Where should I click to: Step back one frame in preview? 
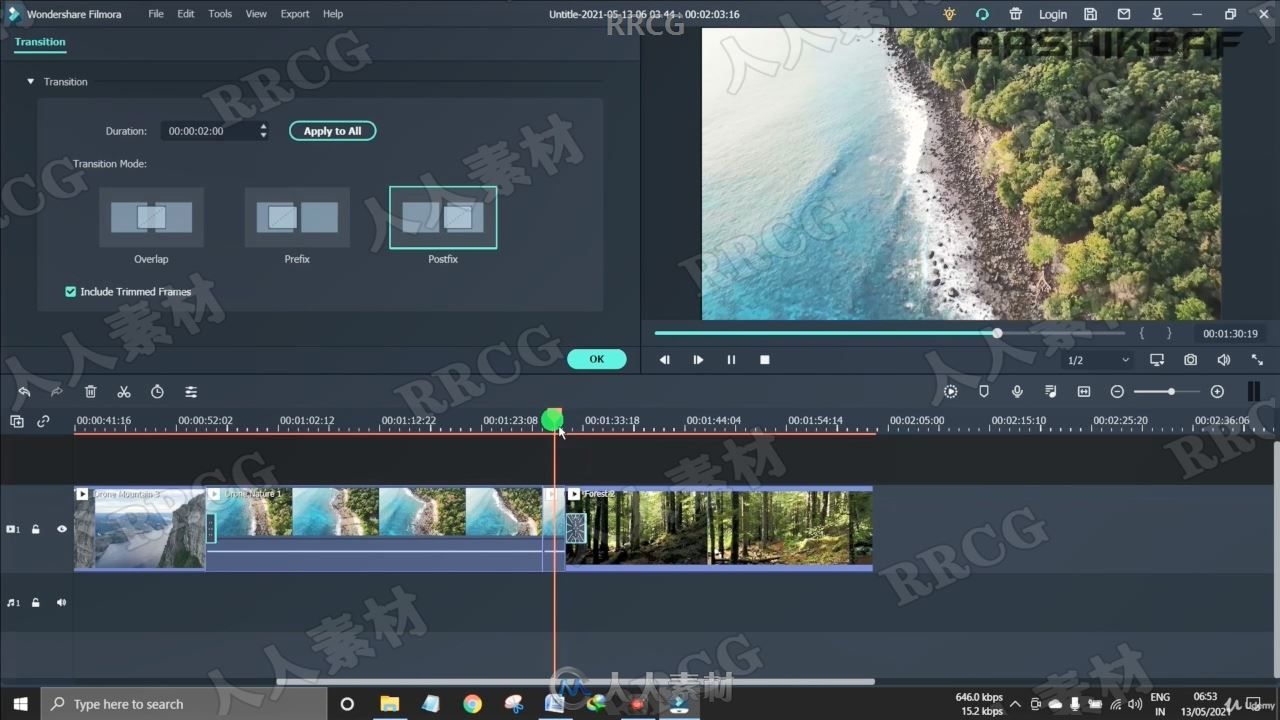[665, 360]
